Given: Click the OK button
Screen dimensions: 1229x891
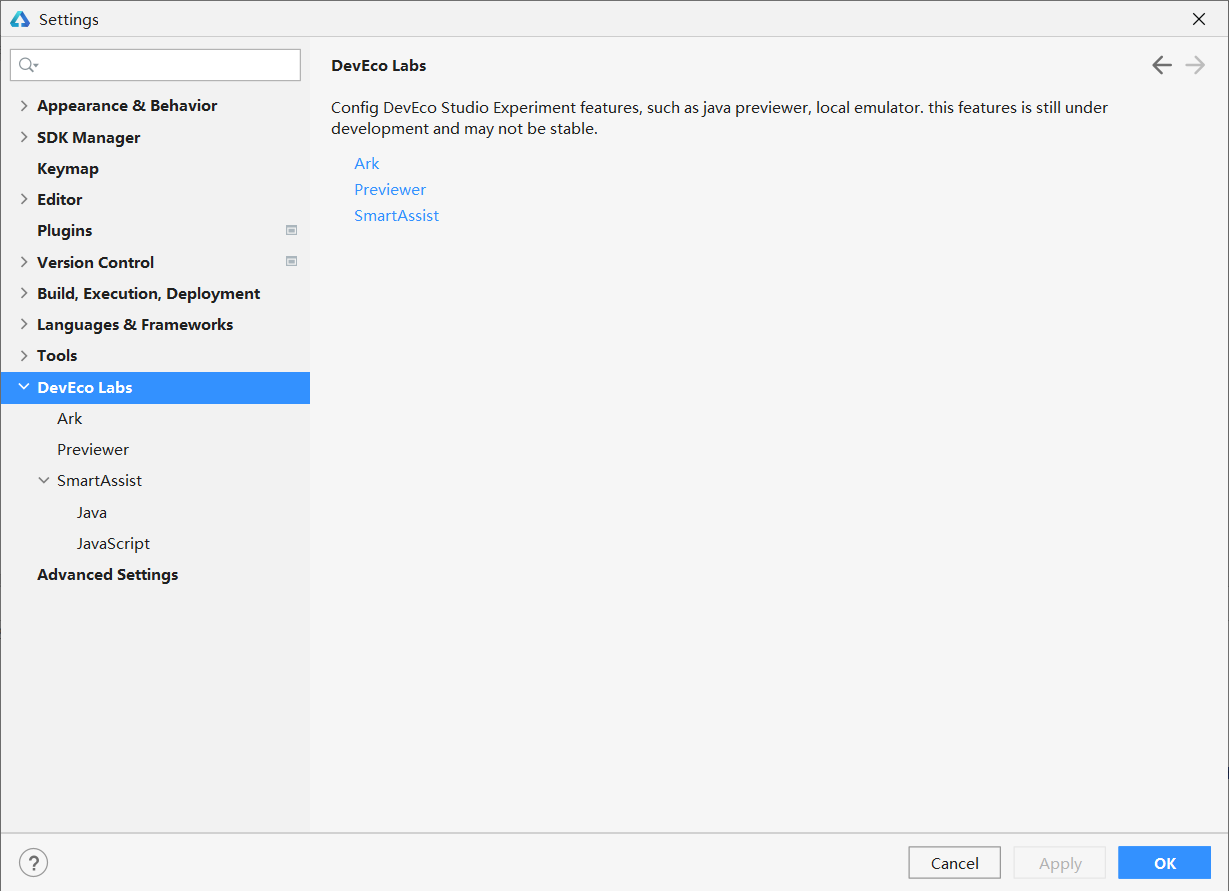Looking at the screenshot, I should [x=1165, y=863].
